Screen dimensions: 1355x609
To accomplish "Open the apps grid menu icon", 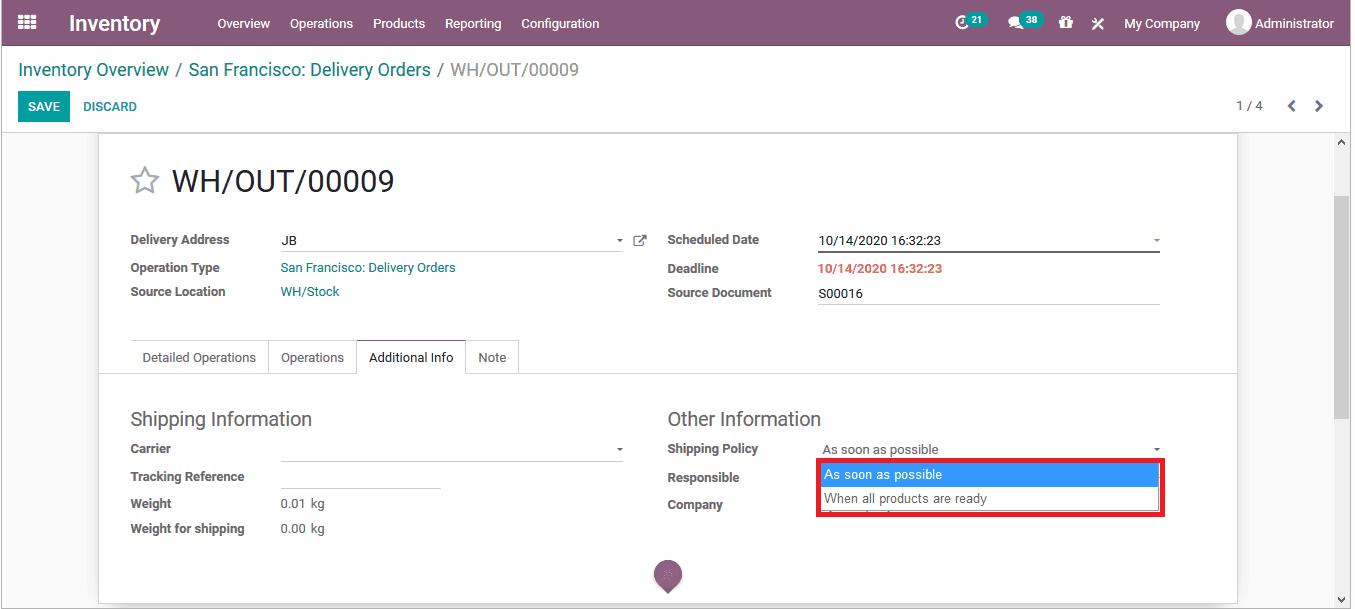I will (x=27, y=22).
